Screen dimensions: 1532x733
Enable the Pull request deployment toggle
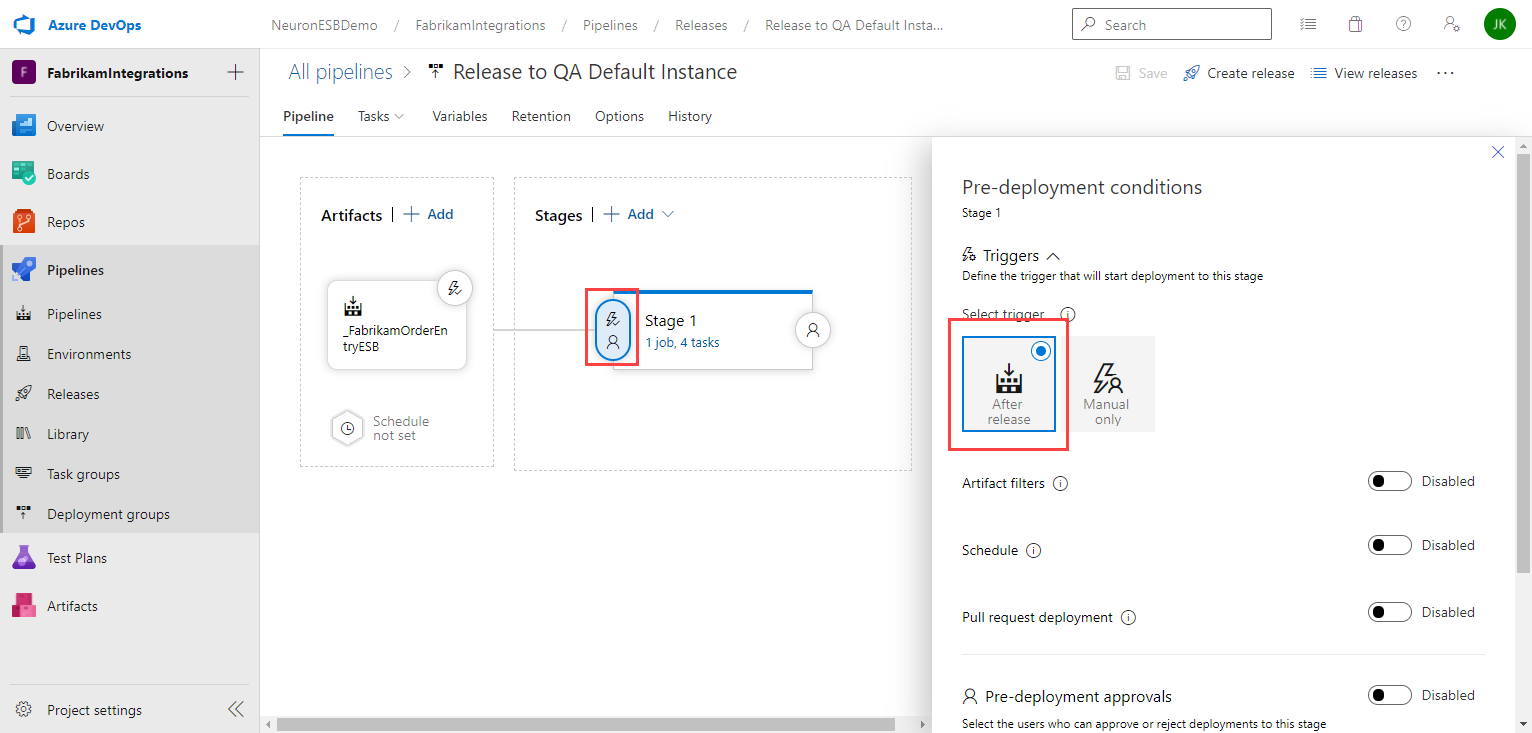(1390, 612)
